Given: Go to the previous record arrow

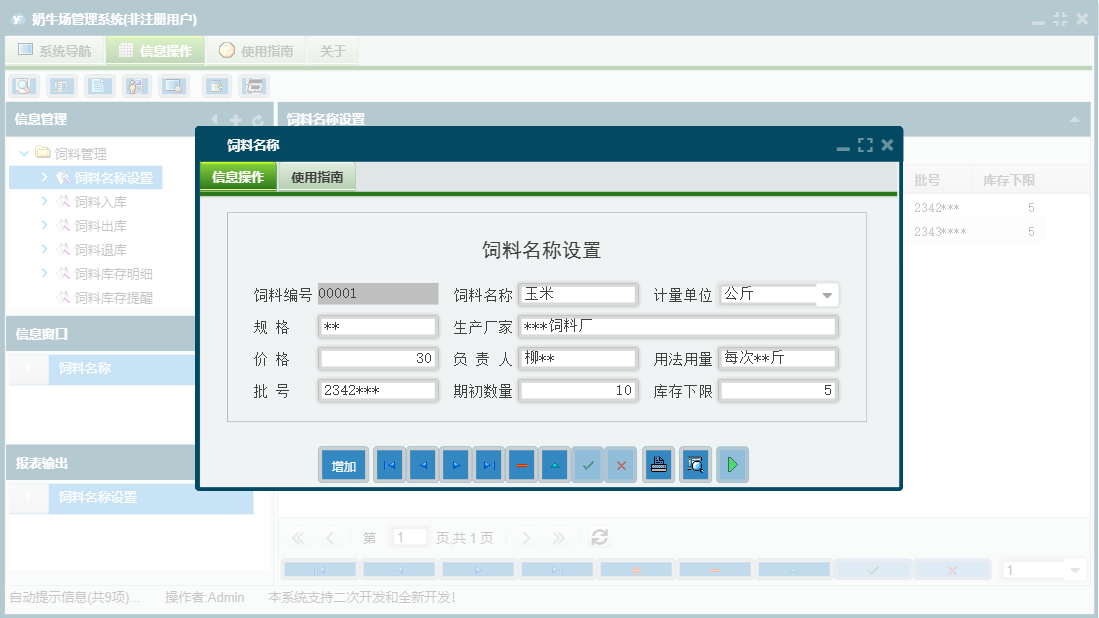Looking at the screenshot, I should click(422, 465).
